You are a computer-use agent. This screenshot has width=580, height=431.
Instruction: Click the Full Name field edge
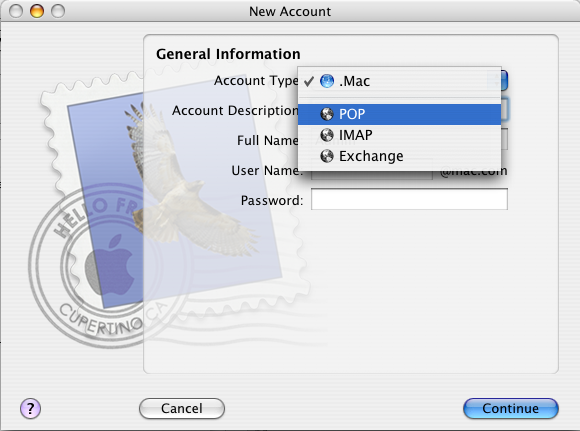505,139
